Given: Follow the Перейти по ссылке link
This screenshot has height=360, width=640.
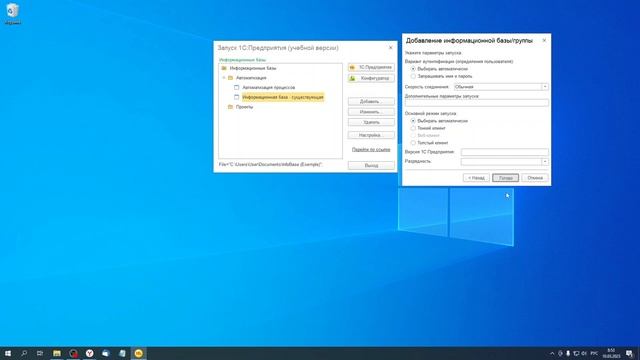Looking at the screenshot, I should (371, 150).
